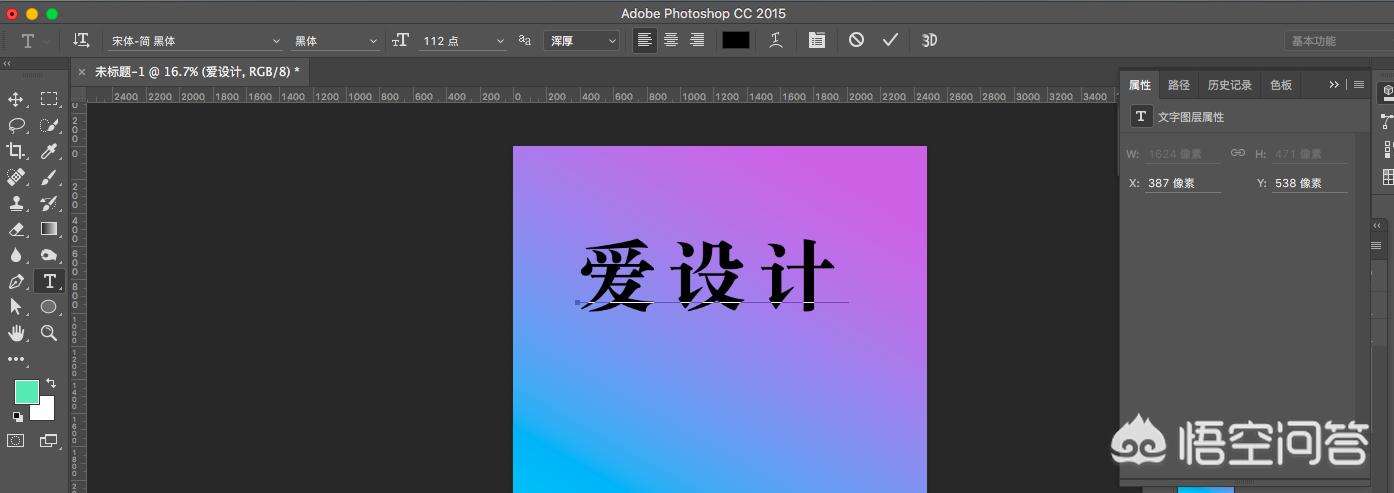Toggle link between width and height
Image resolution: width=1394 pixels, height=493 pixels.
[1238, 153]
